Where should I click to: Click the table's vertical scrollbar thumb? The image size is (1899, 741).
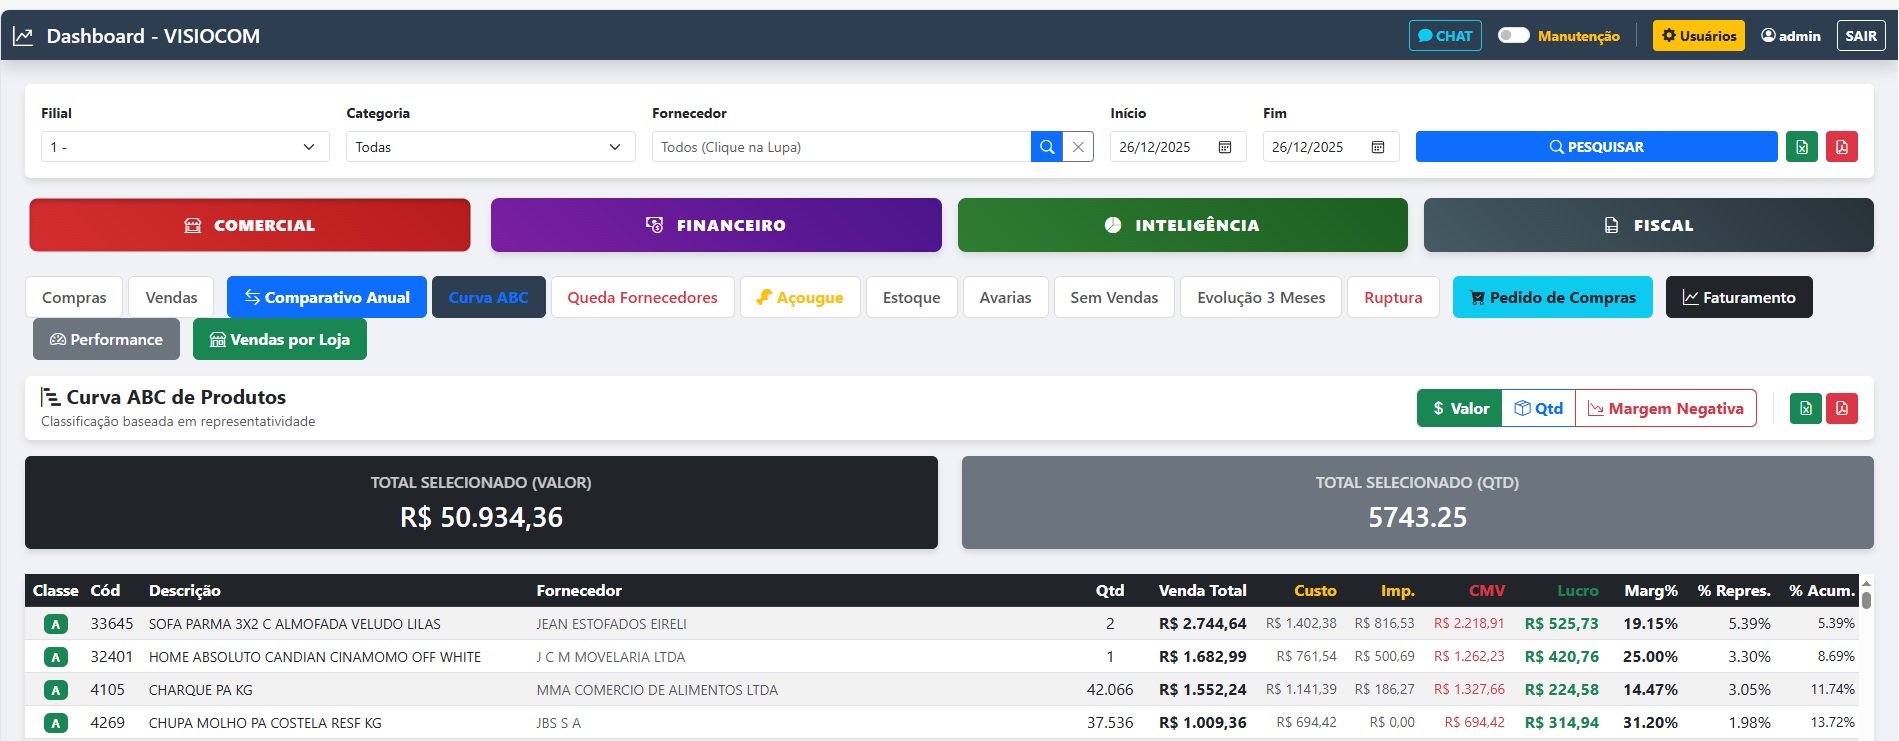click(1866, 598)
